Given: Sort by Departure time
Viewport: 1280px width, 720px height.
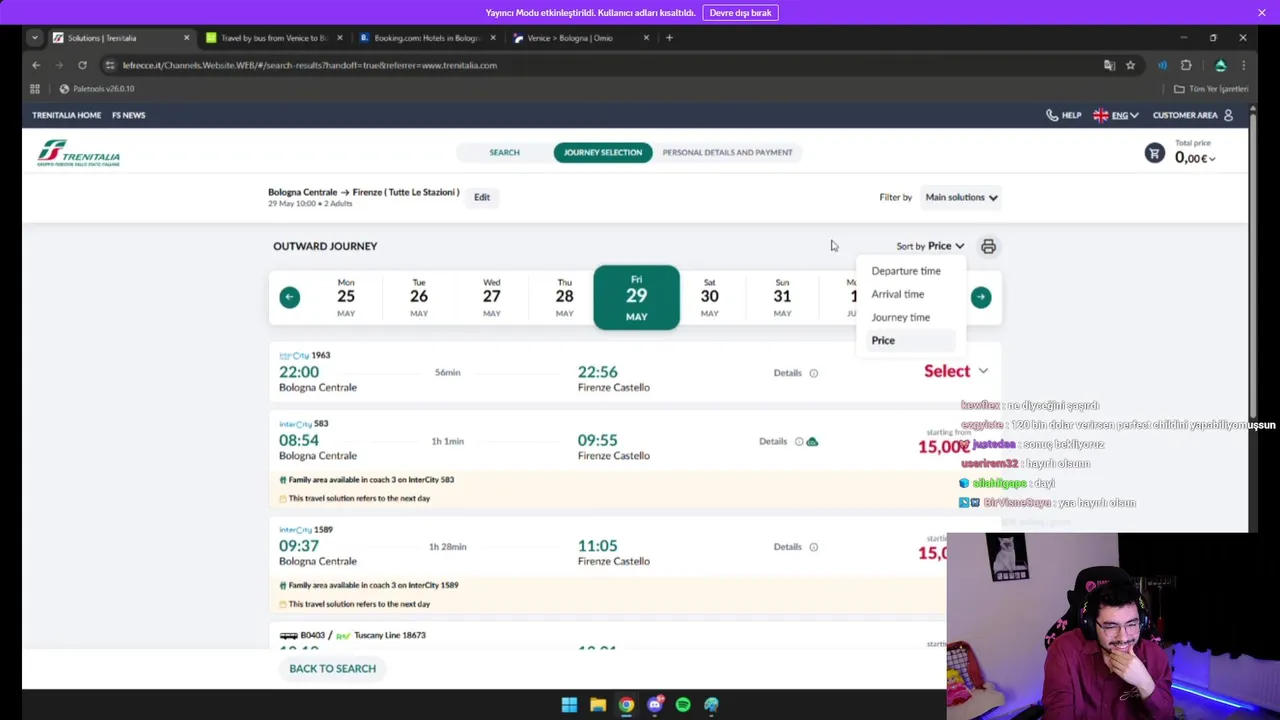Looking at the screenshot, I should point(906,271).
